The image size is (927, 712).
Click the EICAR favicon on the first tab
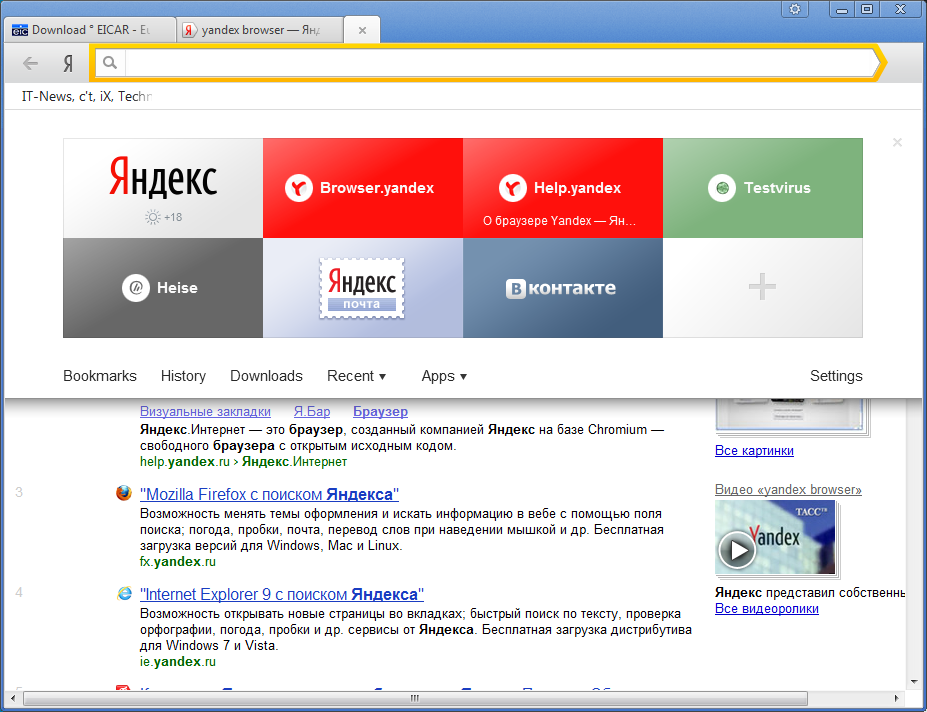[x=20, y=30]
